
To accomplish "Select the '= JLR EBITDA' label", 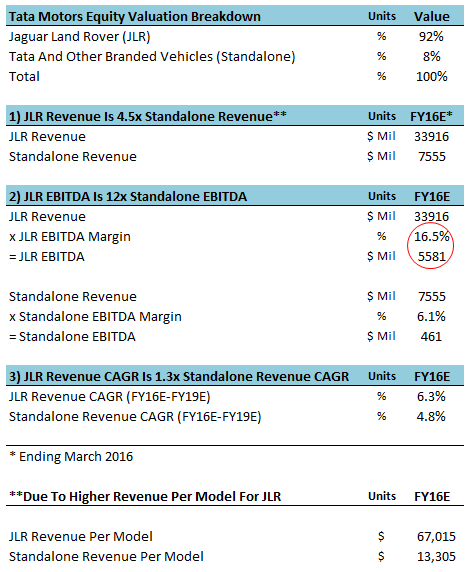I will point(47,257).
